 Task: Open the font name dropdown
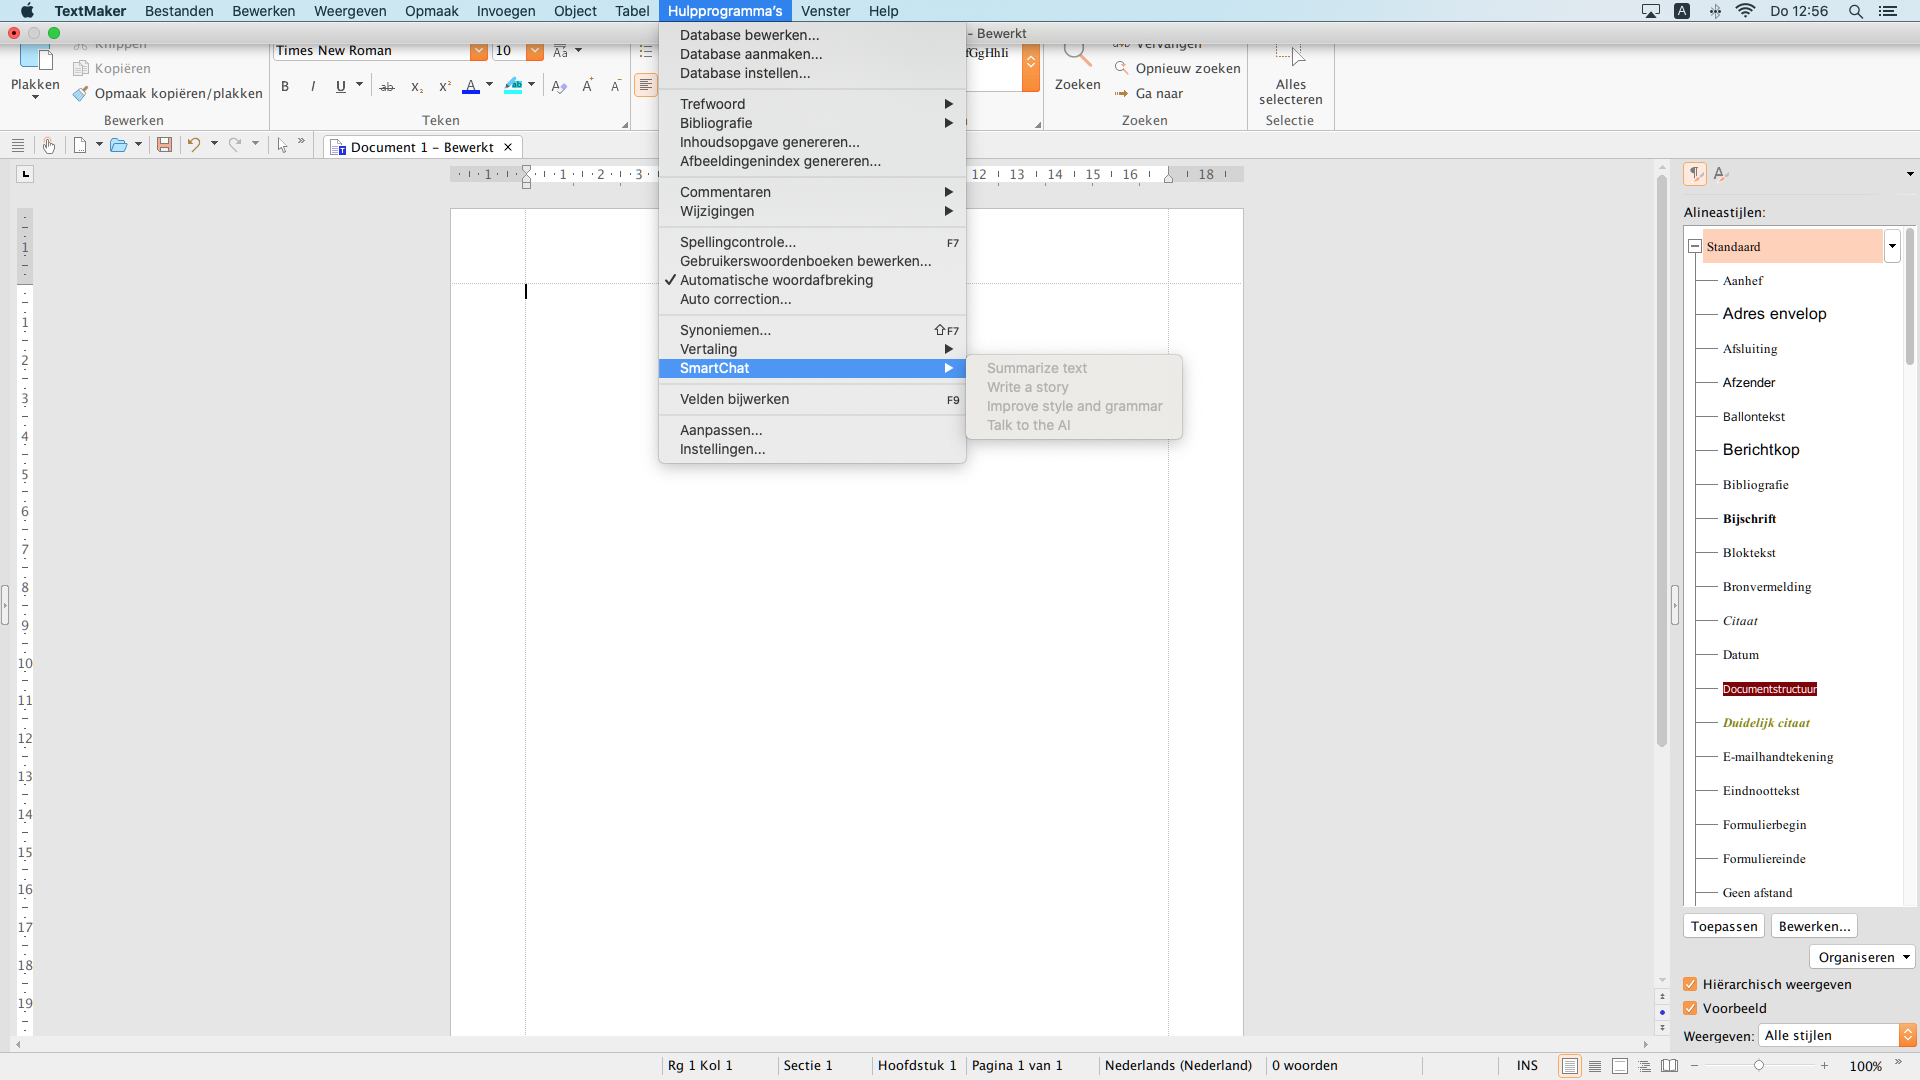pyautogui.click(x=479, y=51)
